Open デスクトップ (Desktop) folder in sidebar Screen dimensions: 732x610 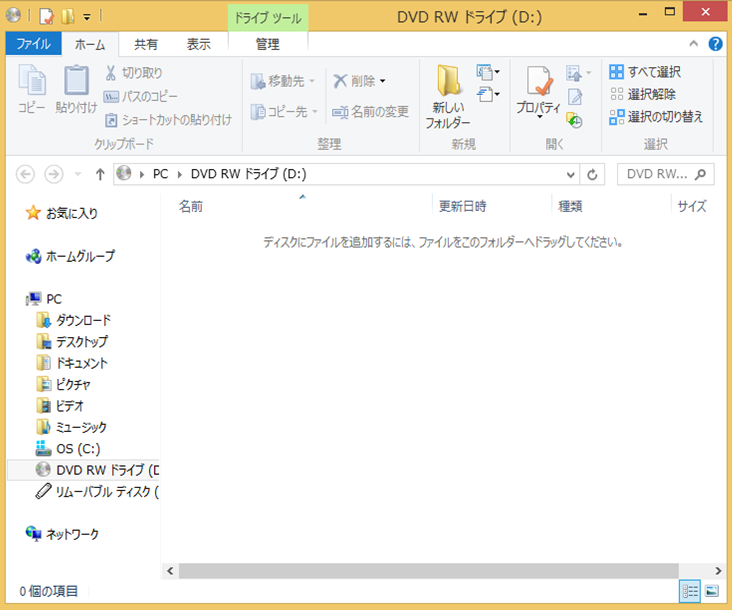[72, 342]
